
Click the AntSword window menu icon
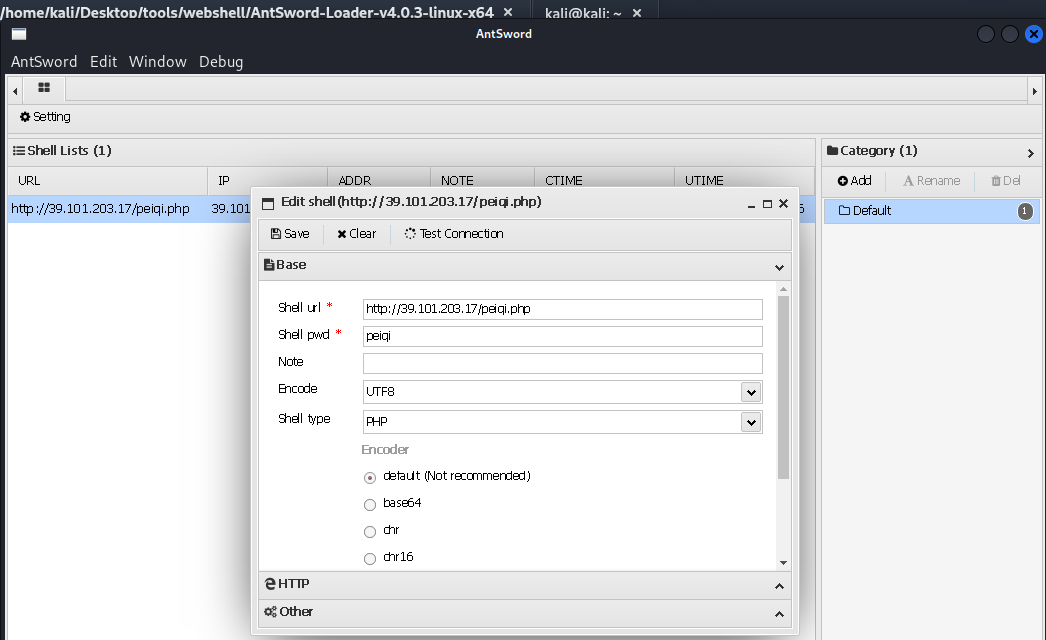click(19, 34)
